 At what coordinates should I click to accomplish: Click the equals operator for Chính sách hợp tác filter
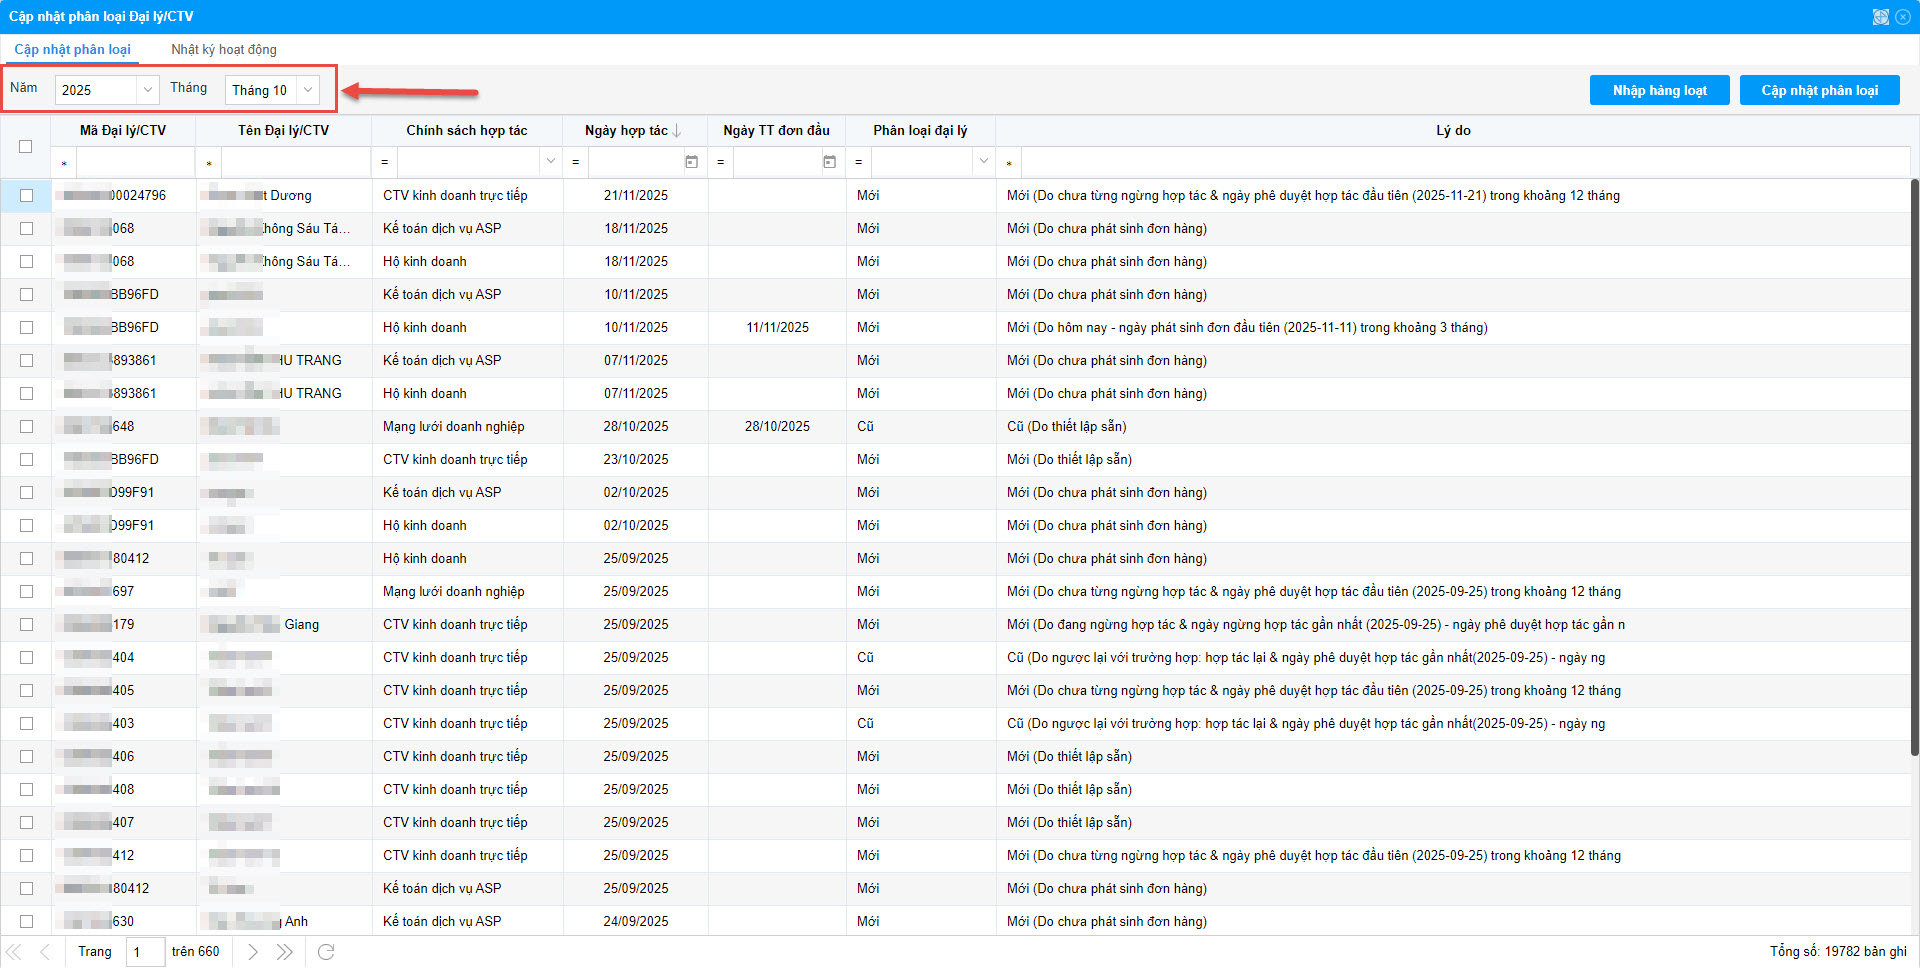pos(384,162)
